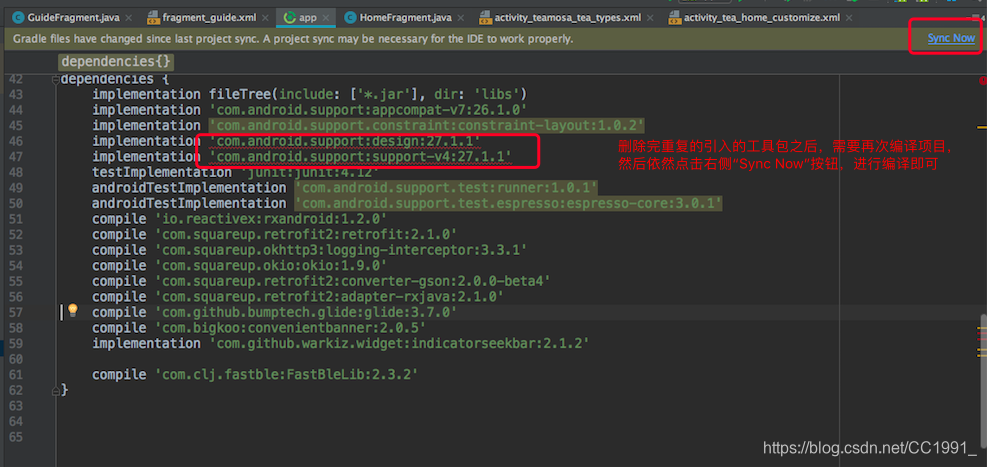Click the 'espresso-core:3.0.1' dependency string

[509, 203]
